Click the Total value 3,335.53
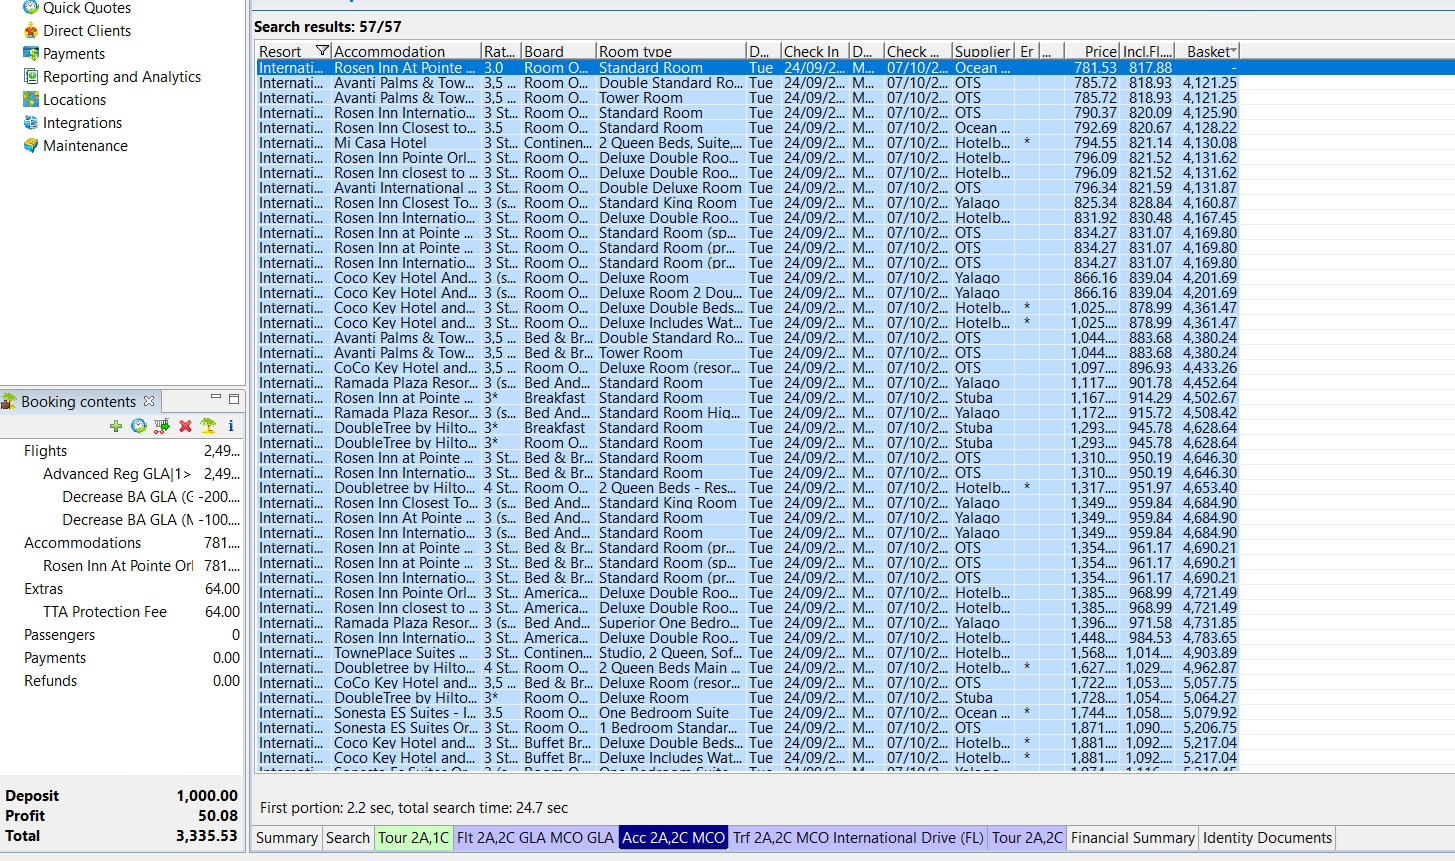This screenshot has width=1455, height=861. pos(207,836)
